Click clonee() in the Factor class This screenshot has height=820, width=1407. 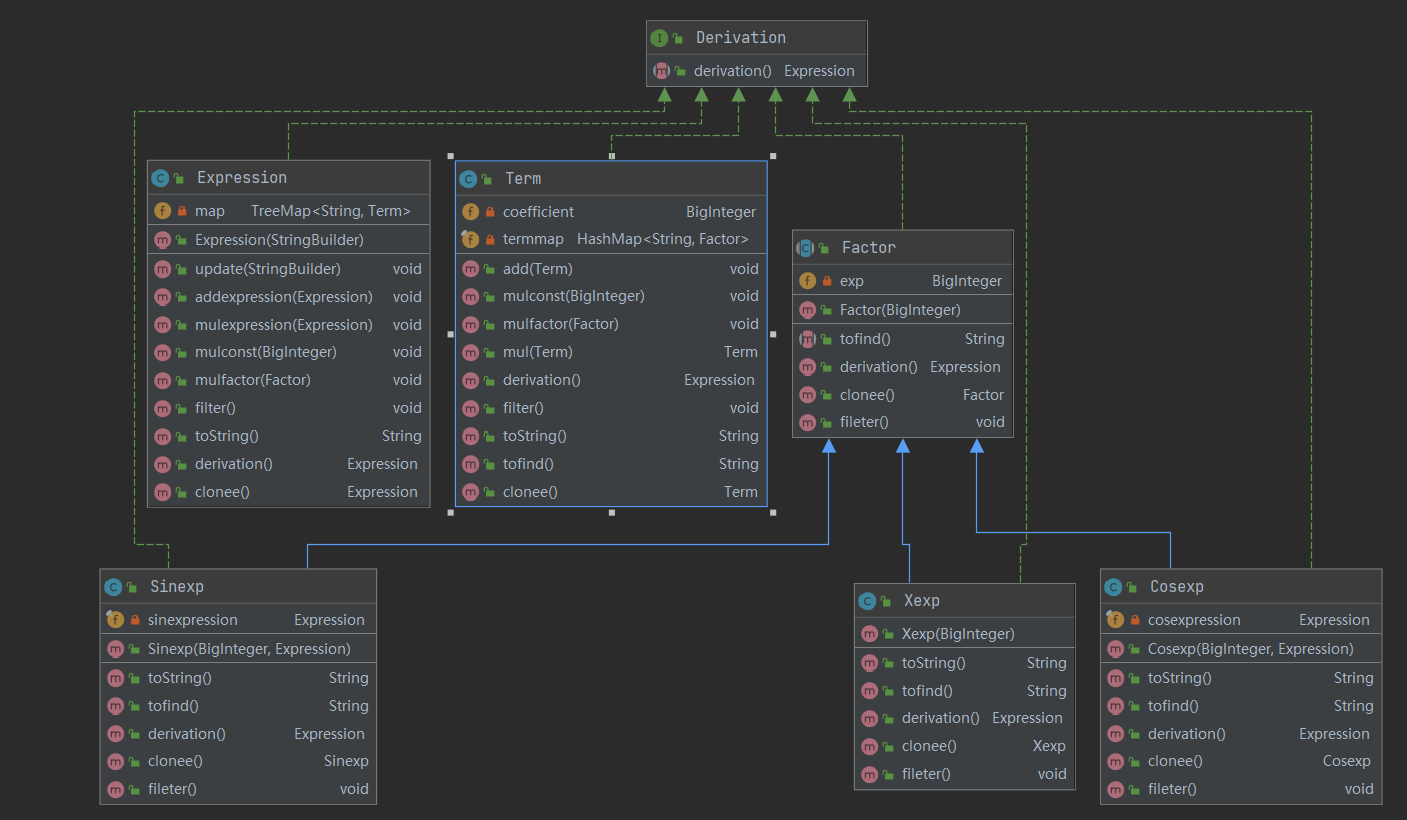[x=867, y=395]
